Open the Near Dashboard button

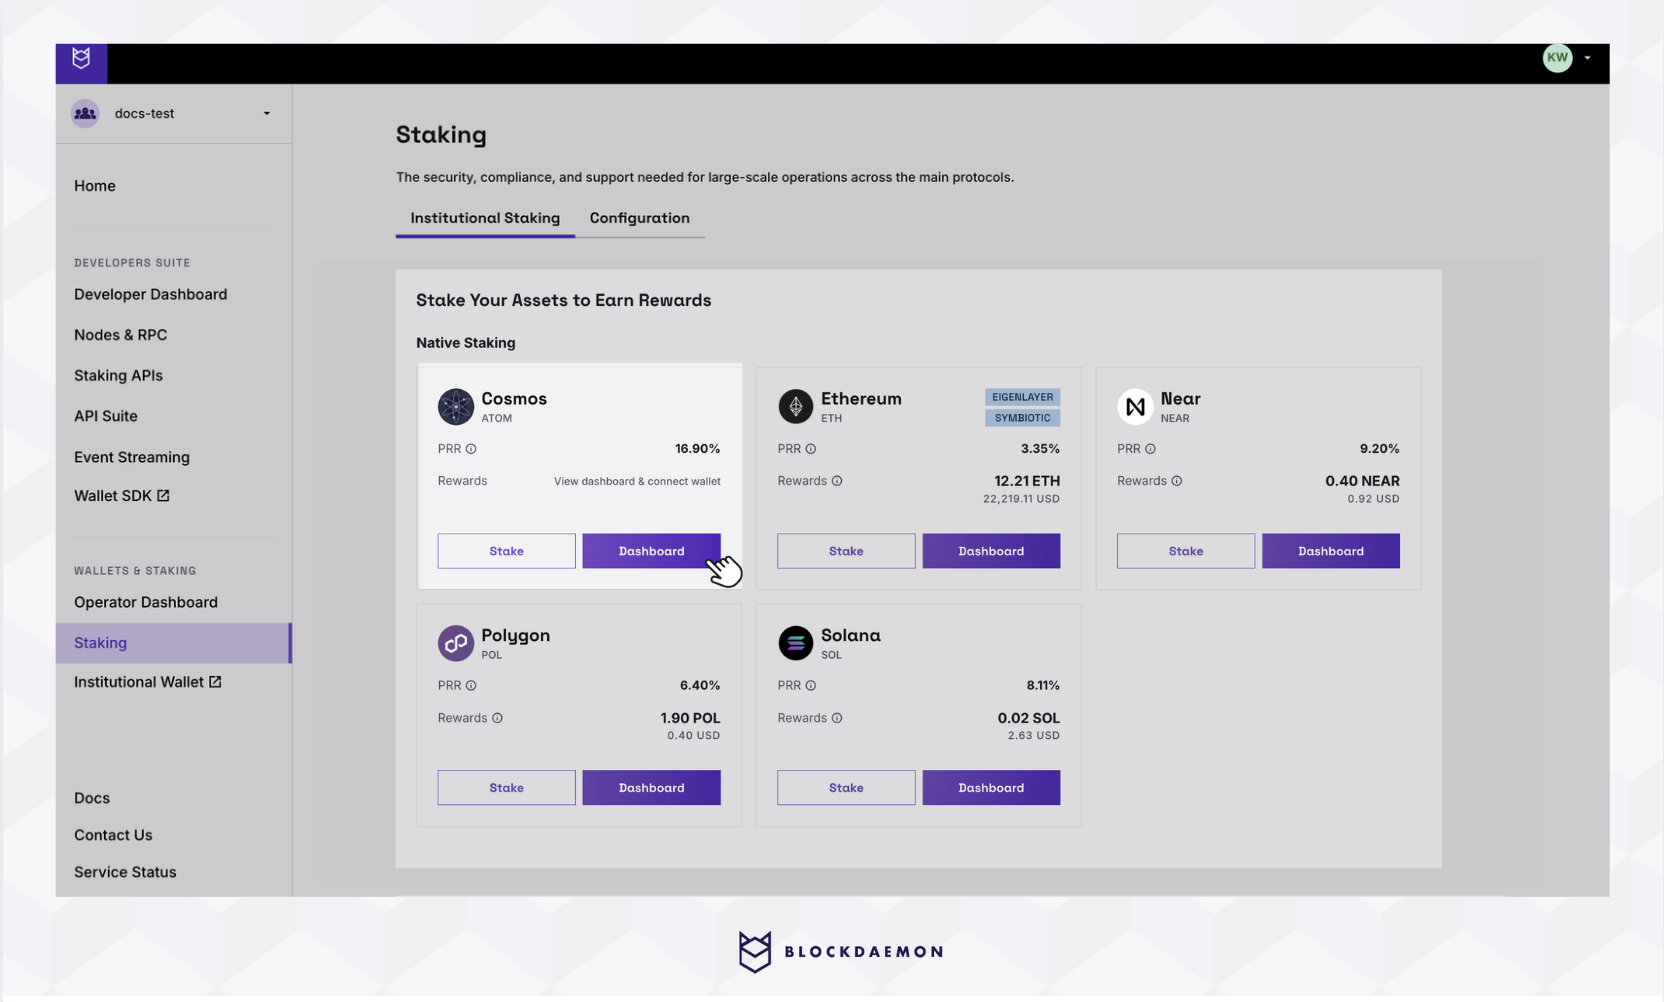[x=1331, y=551]
